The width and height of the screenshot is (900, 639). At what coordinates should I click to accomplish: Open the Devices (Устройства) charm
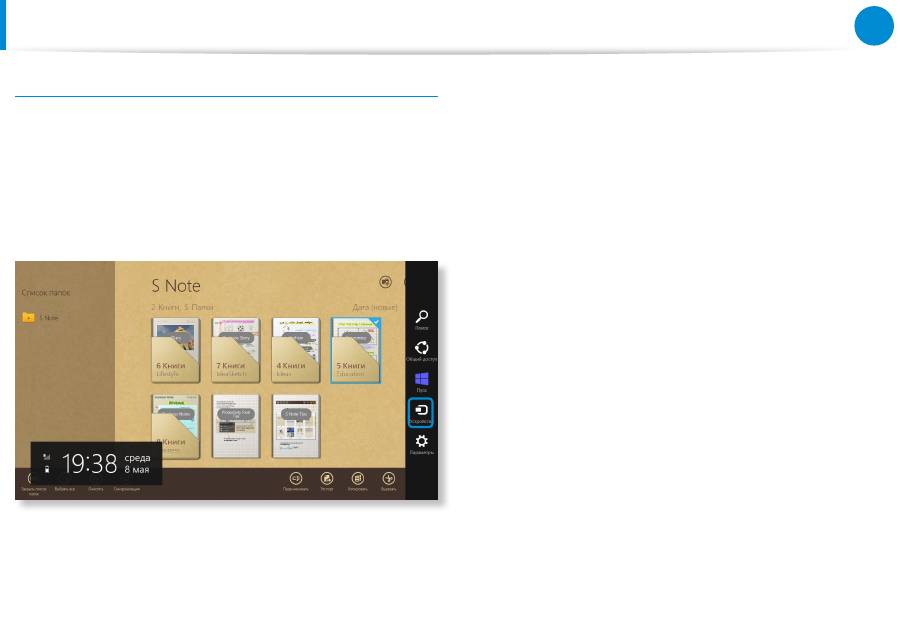421,412
